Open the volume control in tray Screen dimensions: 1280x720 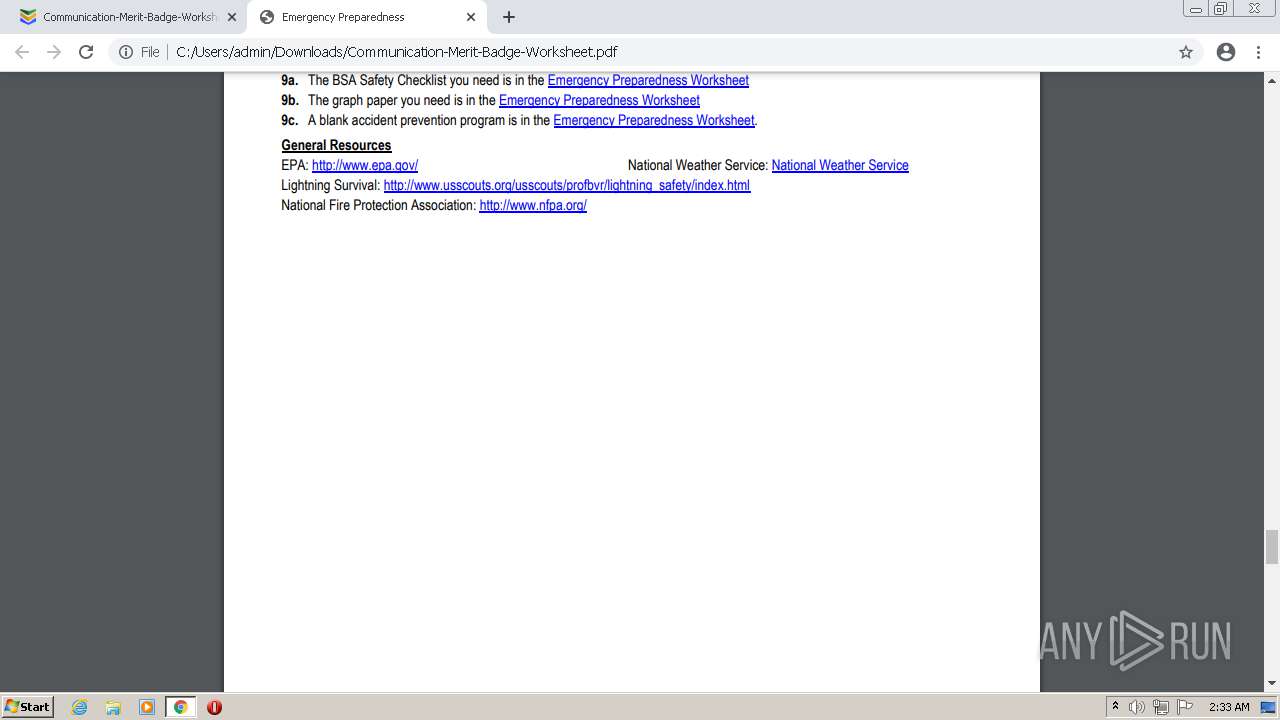[1137, 707]
